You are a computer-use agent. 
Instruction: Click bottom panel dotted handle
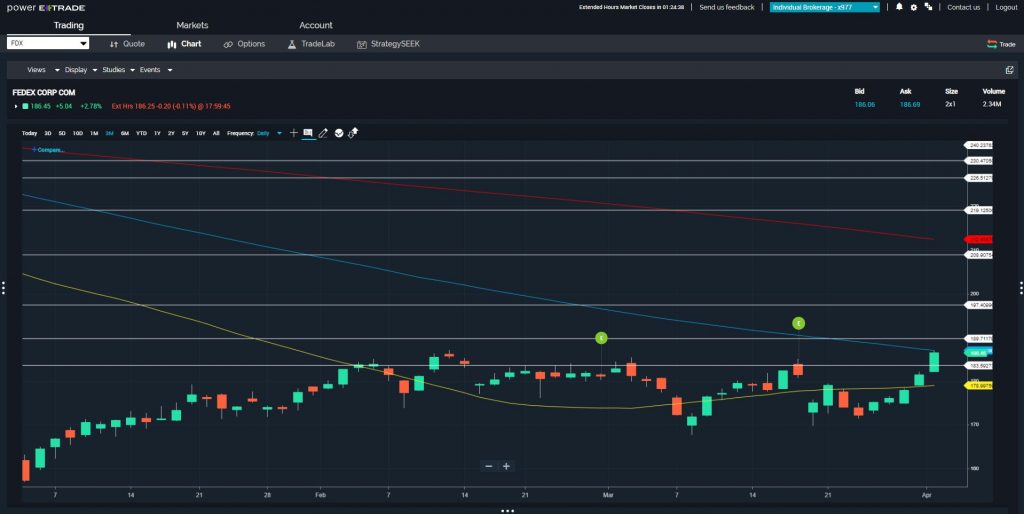(507, 511)
